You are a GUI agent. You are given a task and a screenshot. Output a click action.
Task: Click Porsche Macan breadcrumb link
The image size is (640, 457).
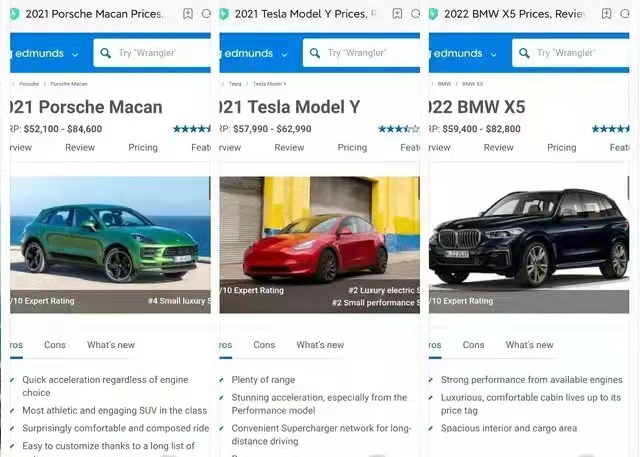coord(69,84)
